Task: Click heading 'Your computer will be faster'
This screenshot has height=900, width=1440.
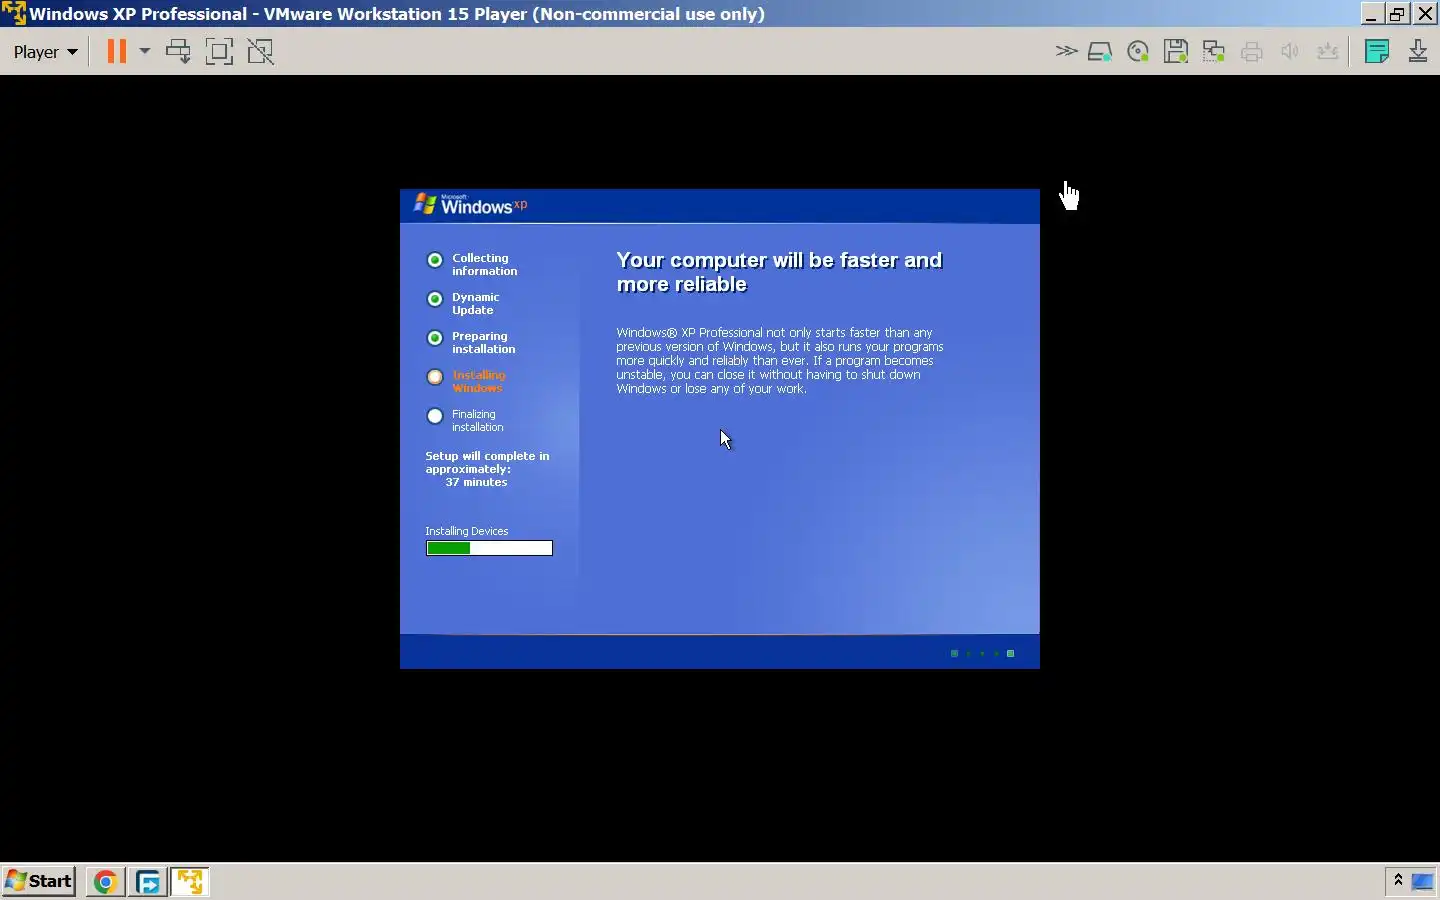Action: [779, 272]
